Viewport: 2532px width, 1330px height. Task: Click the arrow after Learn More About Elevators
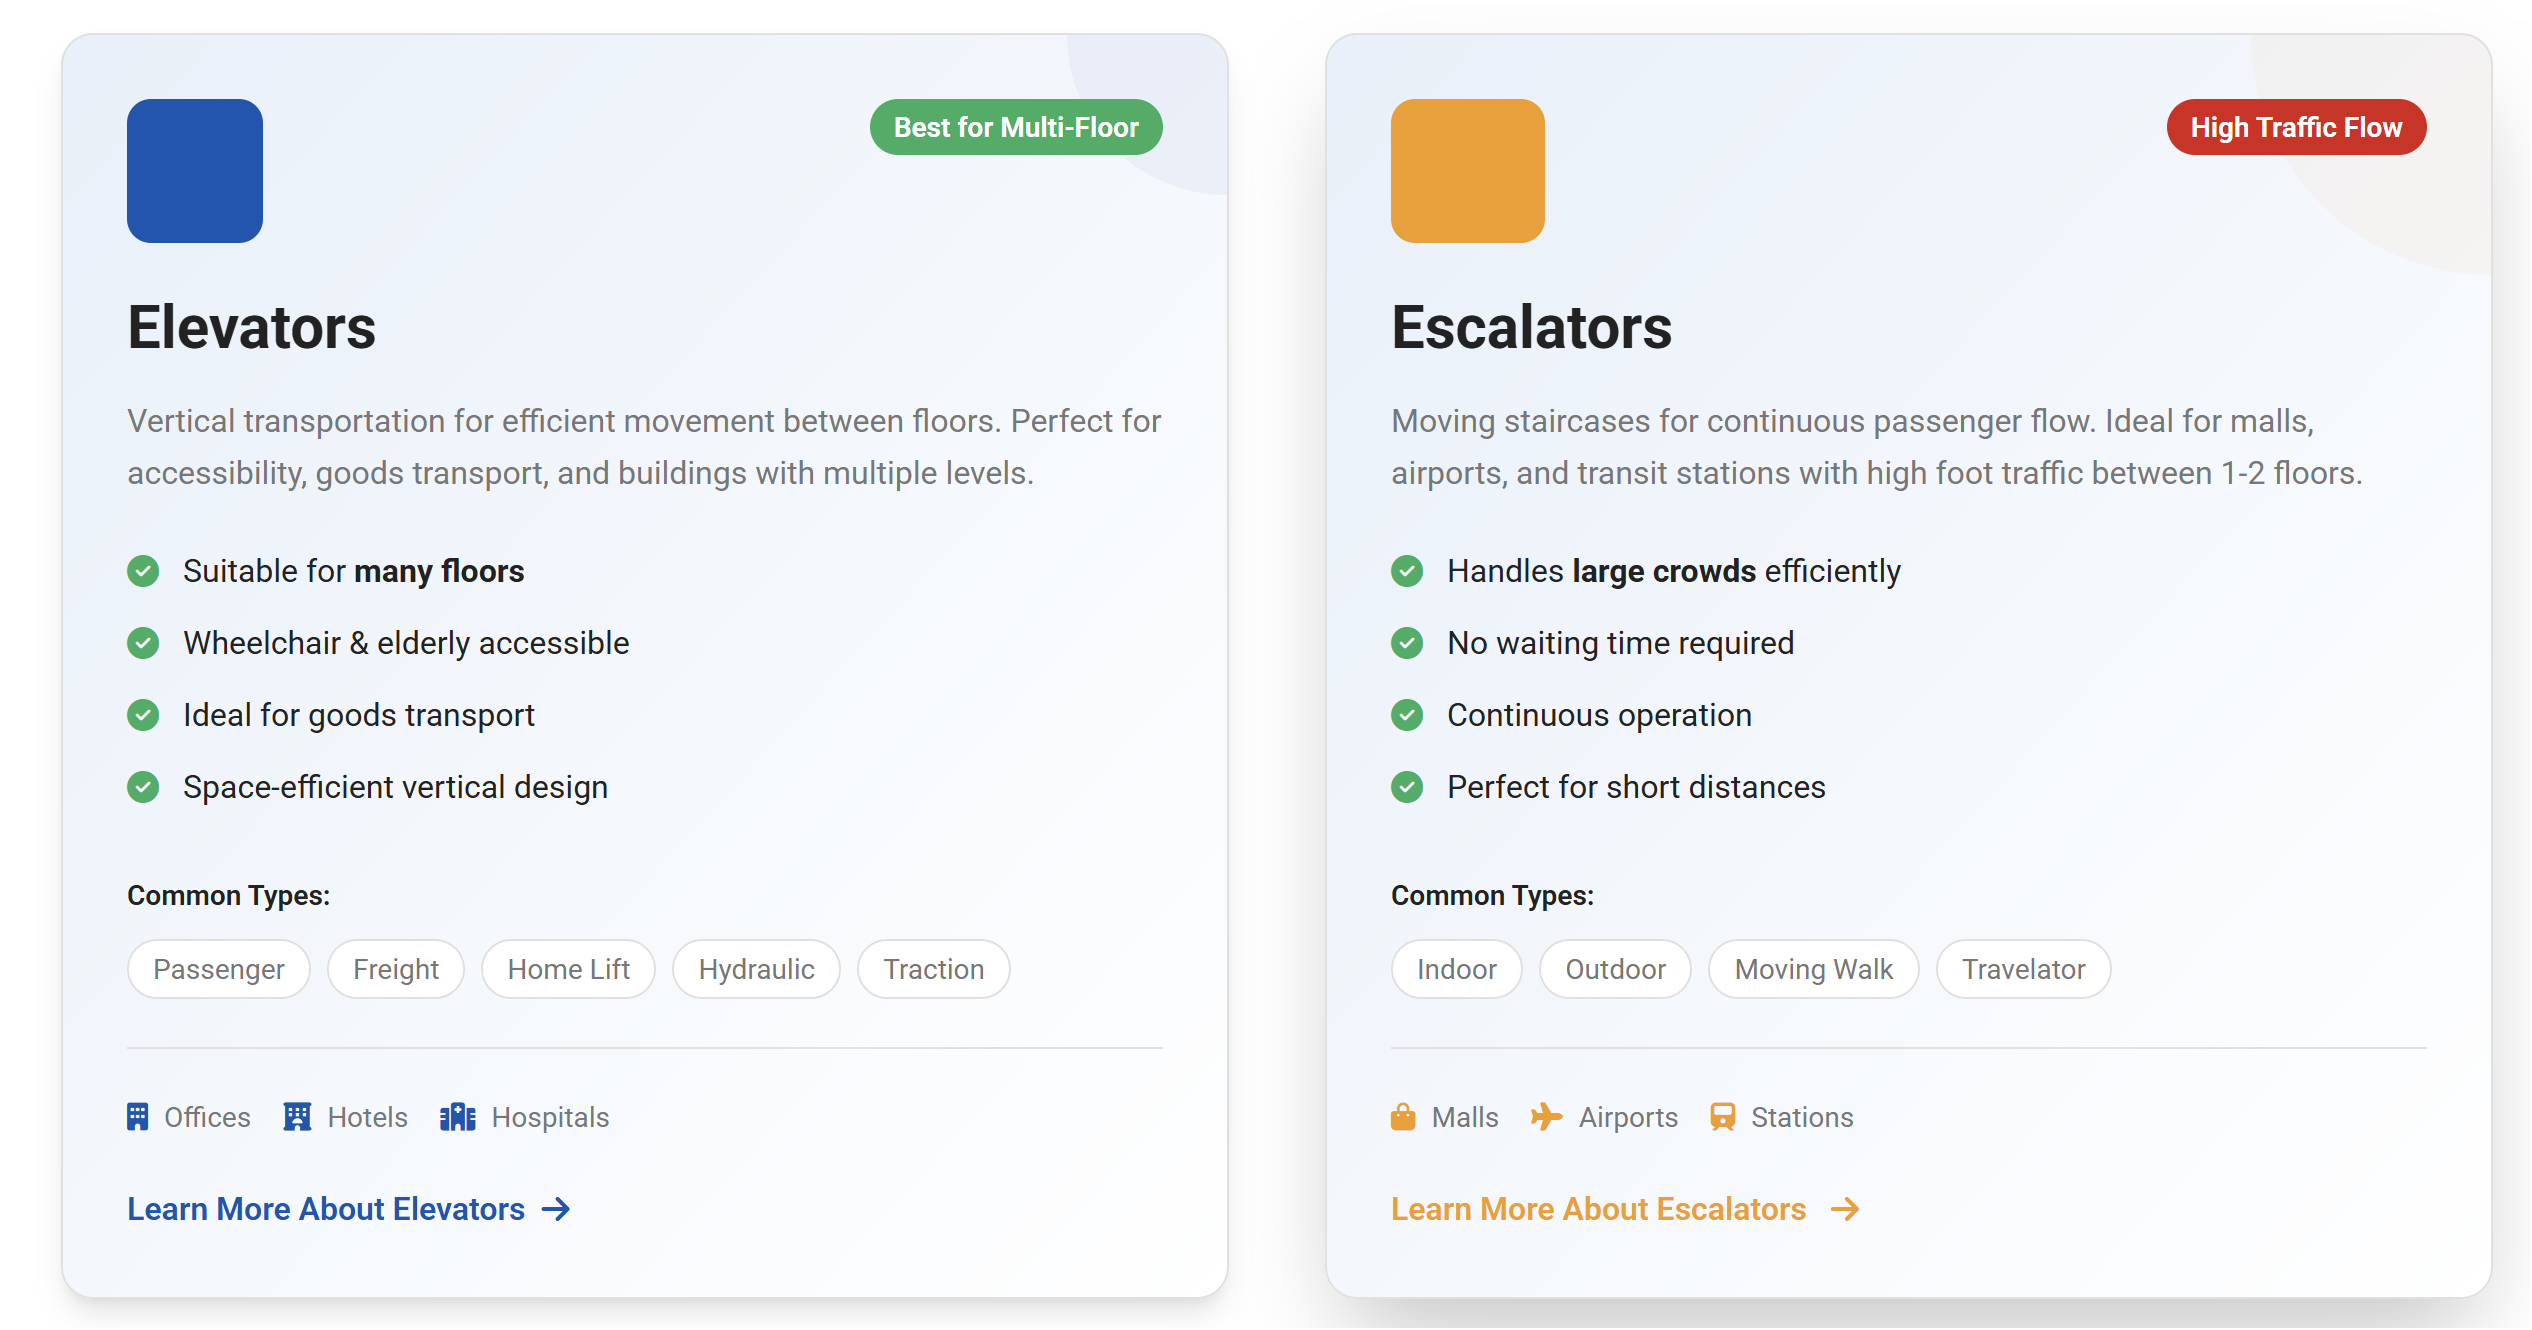point(556,1209)
